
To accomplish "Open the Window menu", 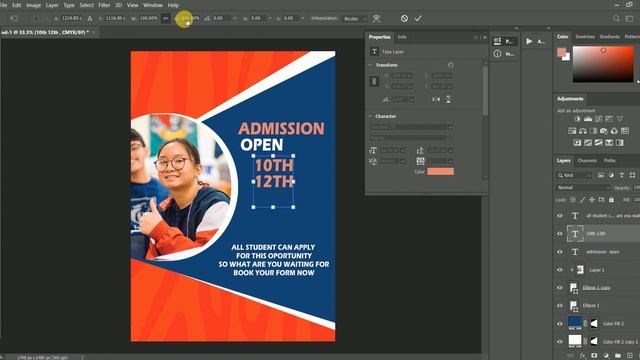I will pos(153,5).
